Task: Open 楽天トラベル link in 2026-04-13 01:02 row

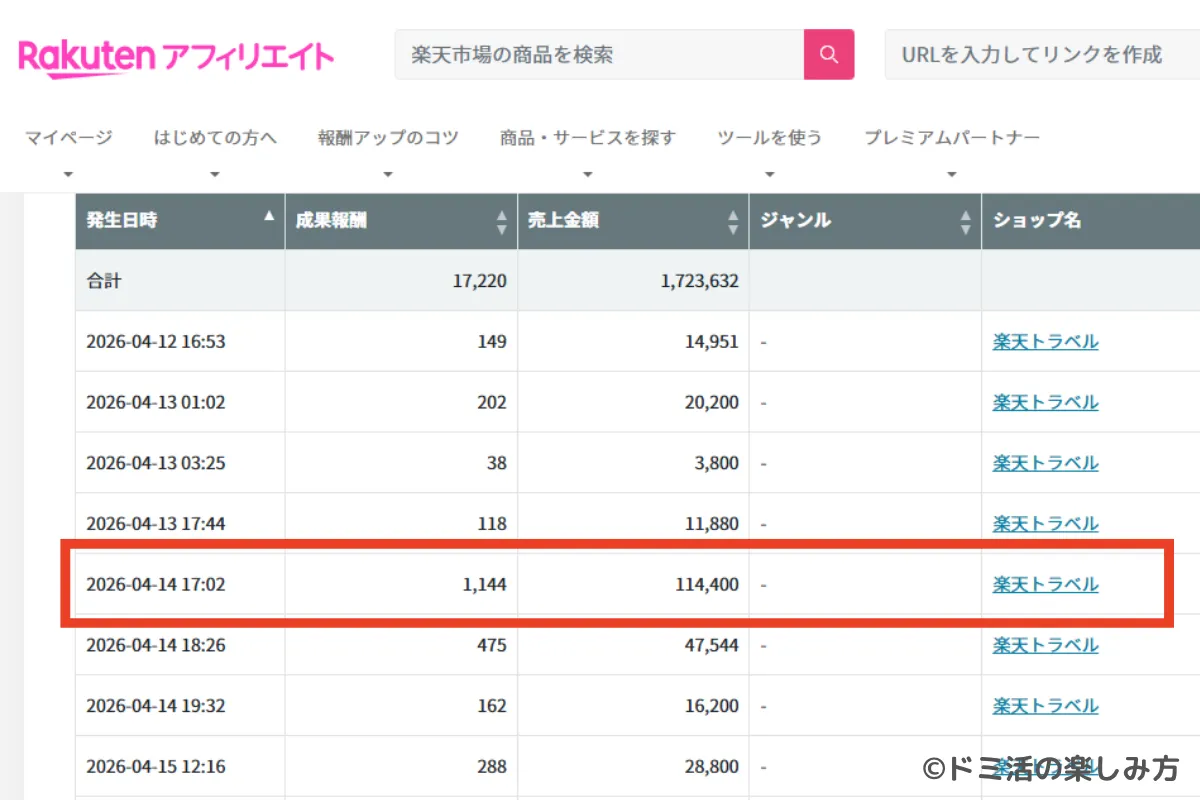Action: [1045, 402]
